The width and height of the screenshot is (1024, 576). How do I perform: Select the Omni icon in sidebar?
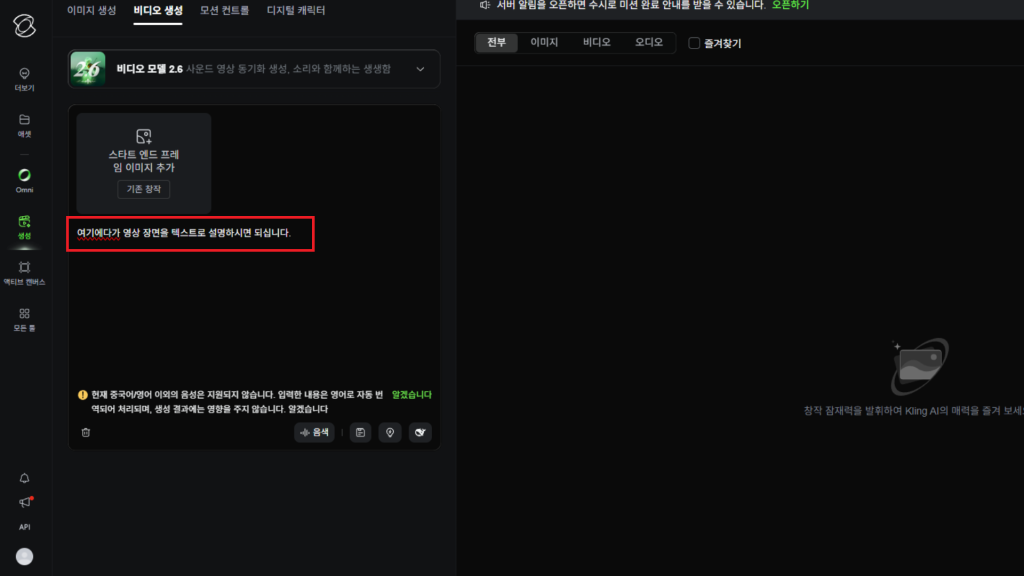click(x=24, y=178)
